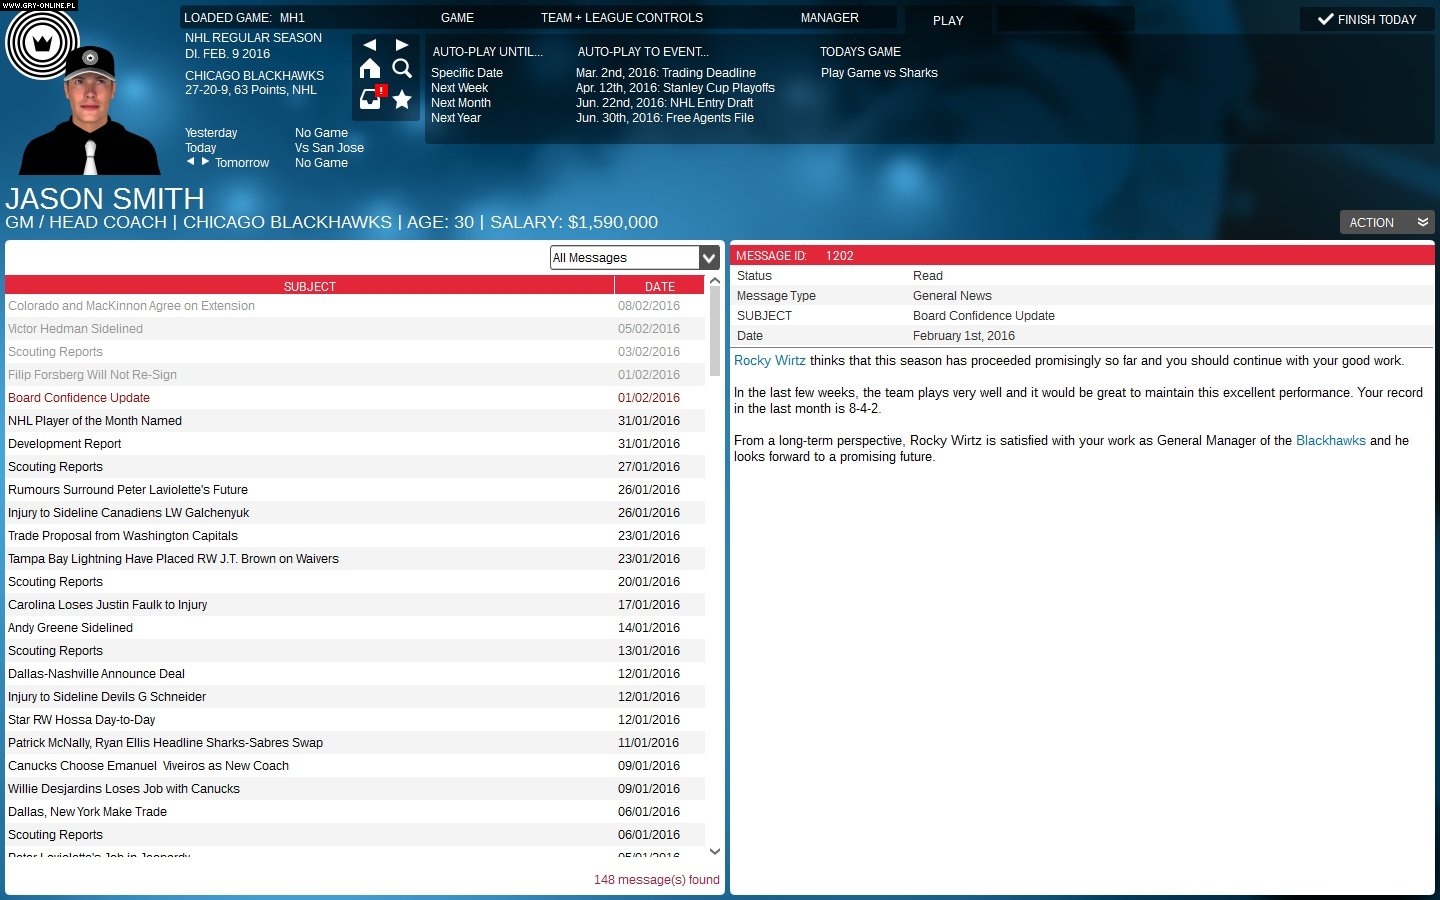Image resolution: width=1440 pixels, height=900 pixels.
Task: Open the GAME menu
Action: click(x=457, y=18)
